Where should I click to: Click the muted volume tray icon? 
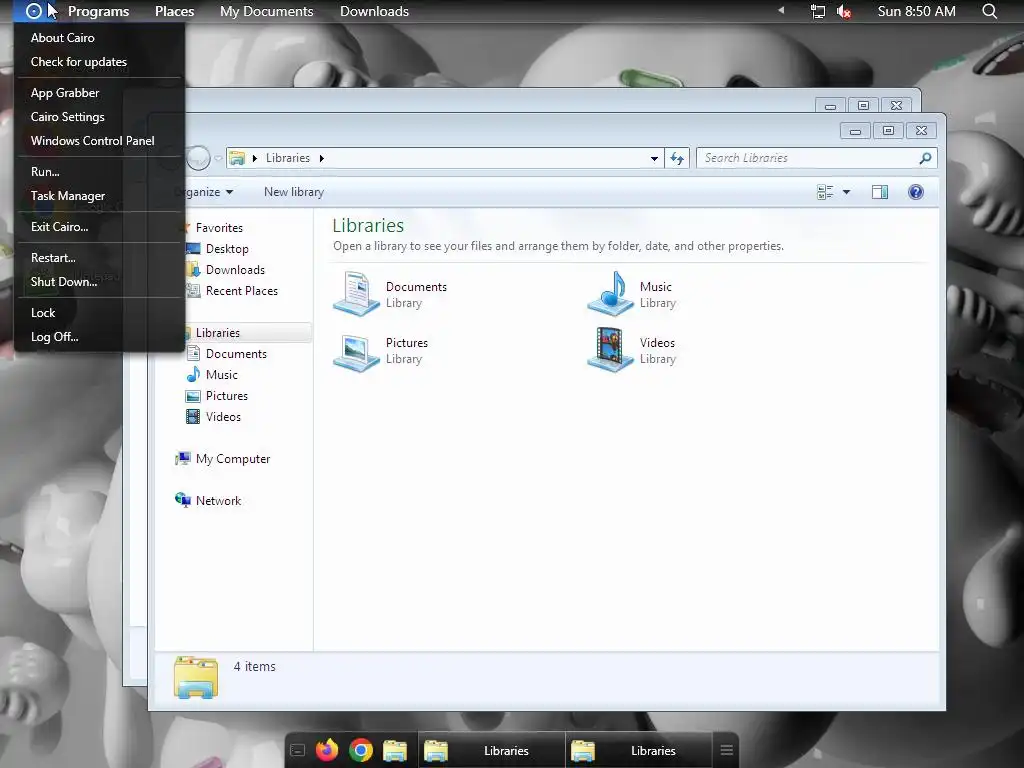coord(844,11)
